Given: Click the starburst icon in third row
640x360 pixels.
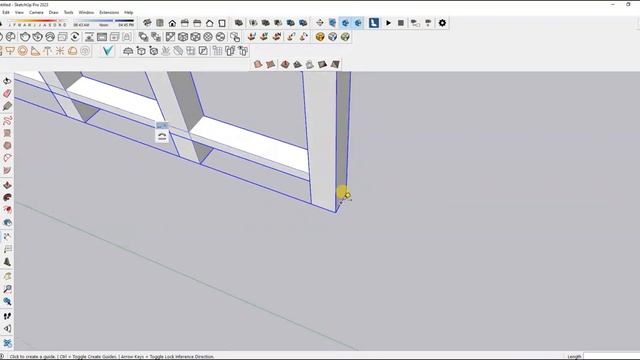Looking at the screenshot, I should 60,51.
